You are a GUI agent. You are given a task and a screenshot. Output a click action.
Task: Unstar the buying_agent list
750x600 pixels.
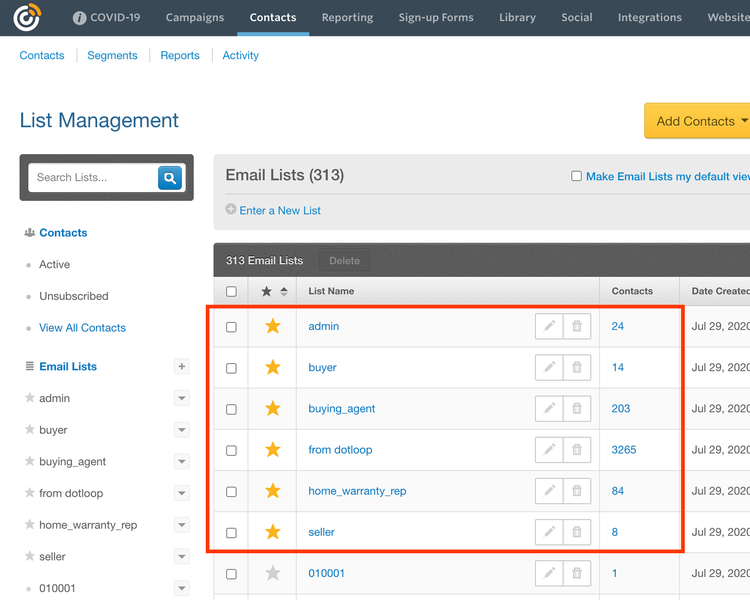pos(272,409)
